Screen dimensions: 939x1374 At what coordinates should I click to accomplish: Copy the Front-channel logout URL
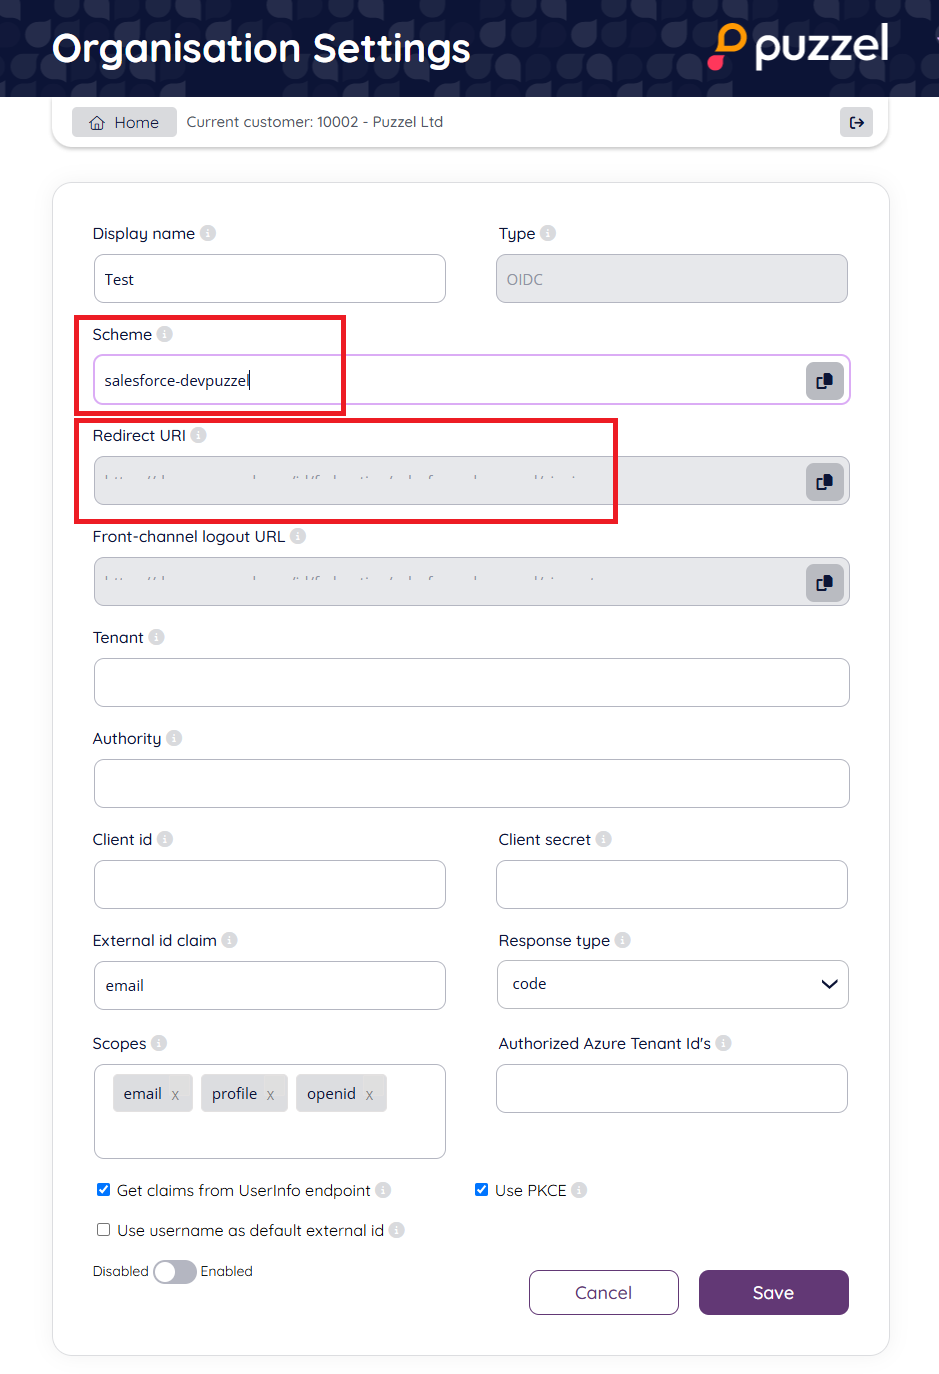pos(825,583)
